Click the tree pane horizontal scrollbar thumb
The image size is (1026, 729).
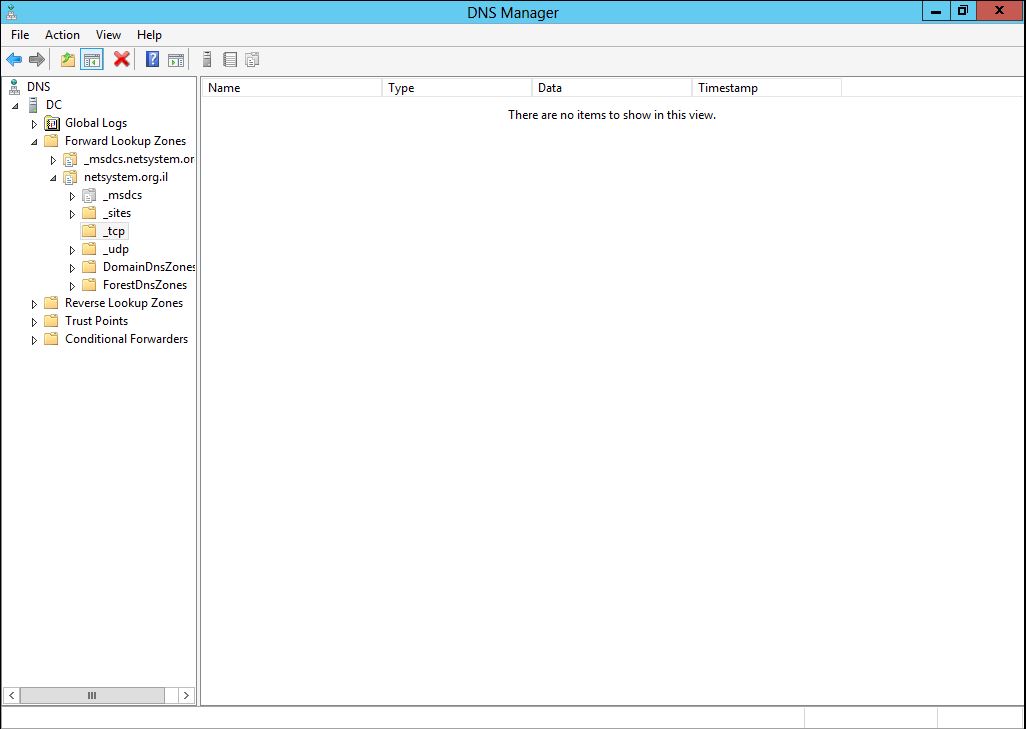[x=92, y=696]
